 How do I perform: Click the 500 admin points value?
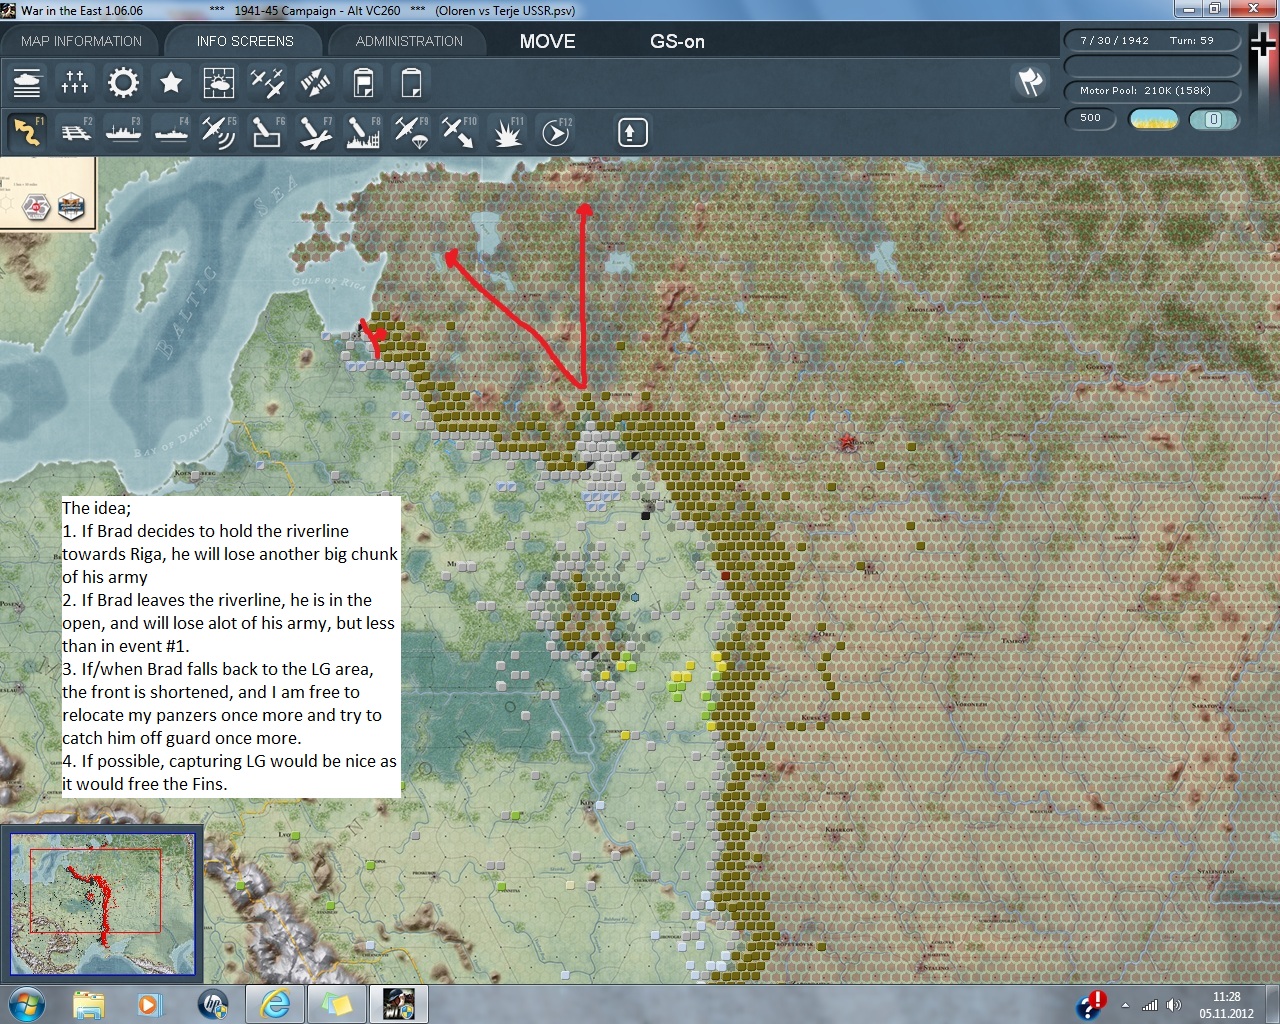click(x=1090, y=118)
